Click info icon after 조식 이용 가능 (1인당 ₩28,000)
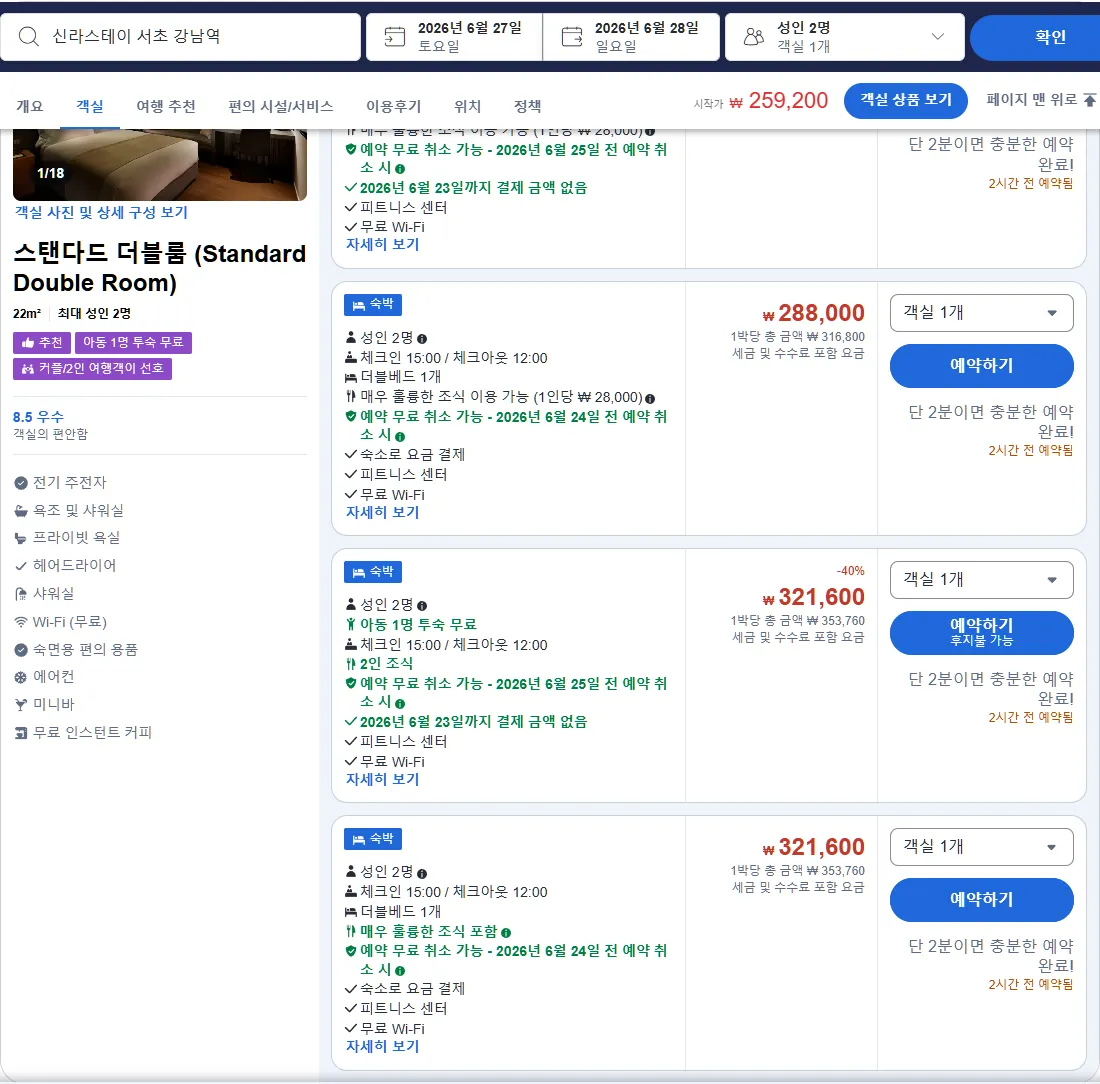This screenshot has width=1100, height=1084. pos(650,399)
